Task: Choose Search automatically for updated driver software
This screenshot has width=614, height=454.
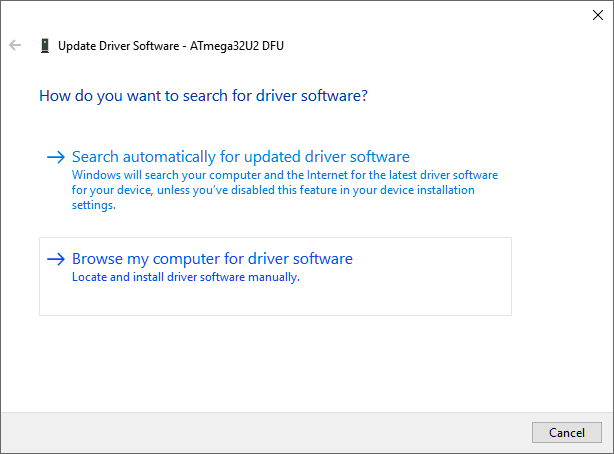Action: 275,179
